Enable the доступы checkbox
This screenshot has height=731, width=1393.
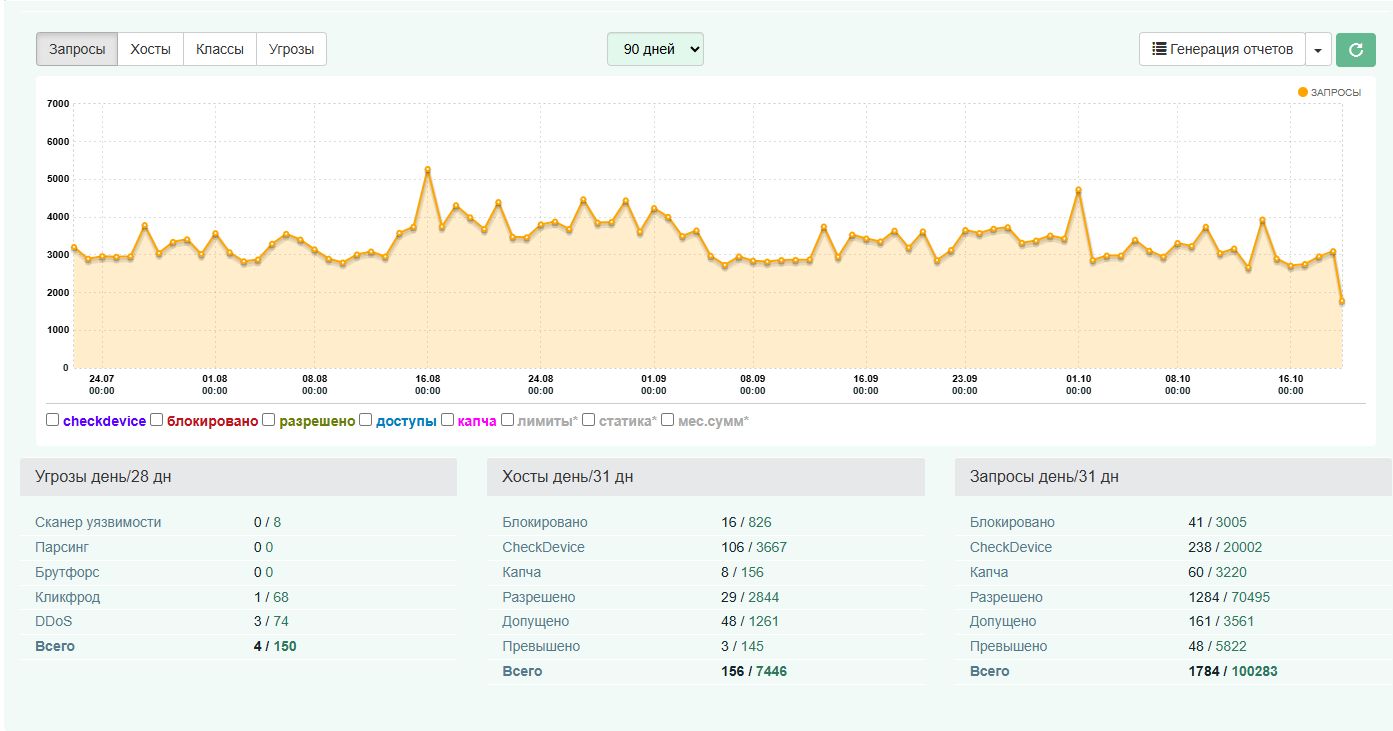click(366, 420)
